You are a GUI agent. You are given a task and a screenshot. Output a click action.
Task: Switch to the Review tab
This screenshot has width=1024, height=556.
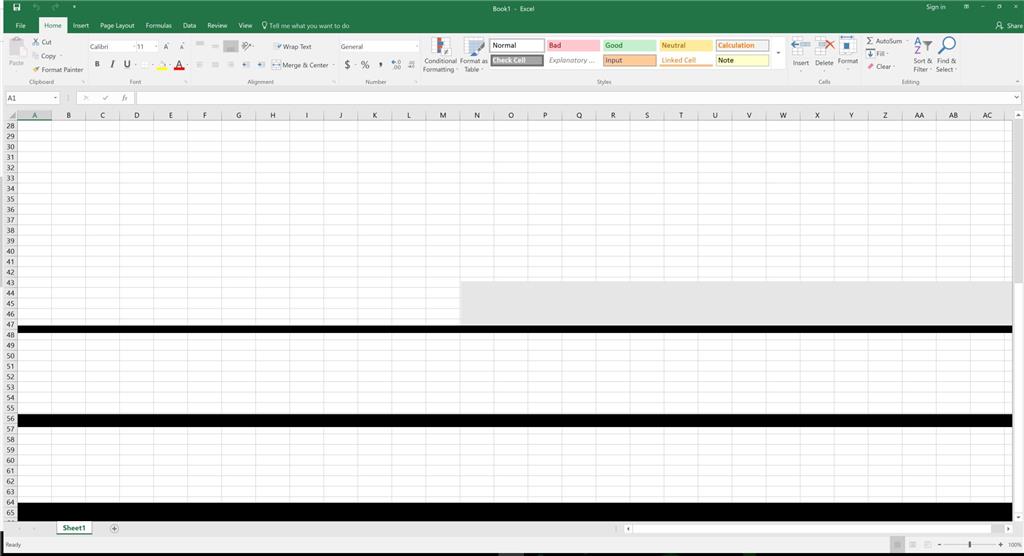point(217,25)
